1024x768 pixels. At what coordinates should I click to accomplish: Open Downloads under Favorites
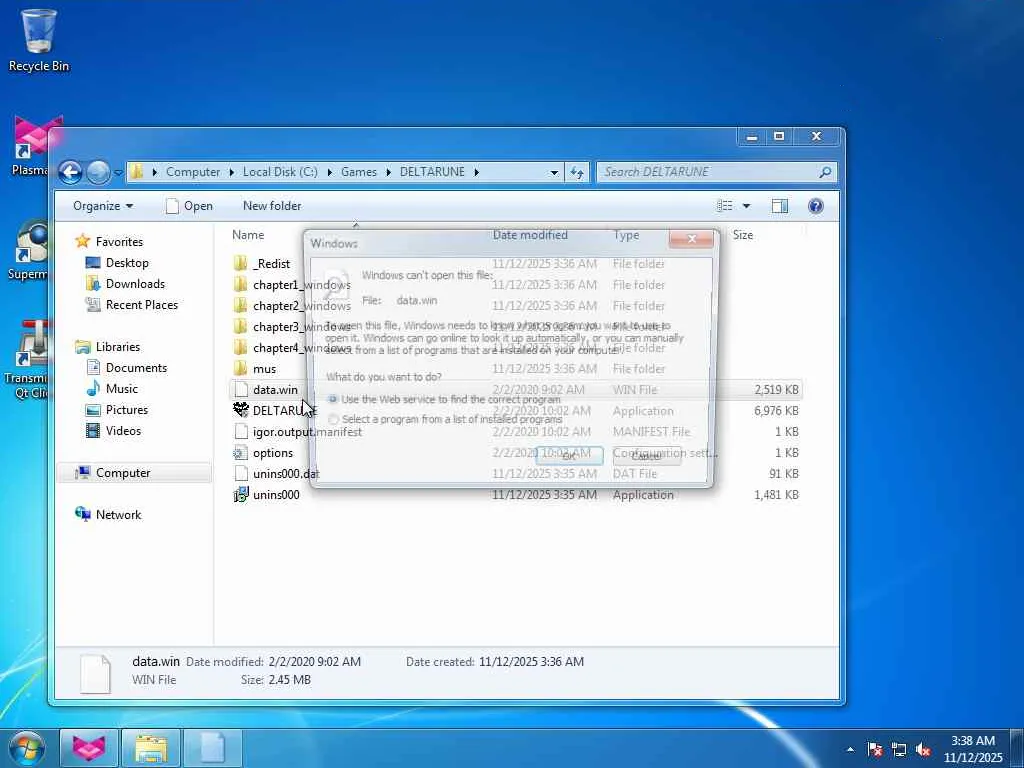pos(126,284)
